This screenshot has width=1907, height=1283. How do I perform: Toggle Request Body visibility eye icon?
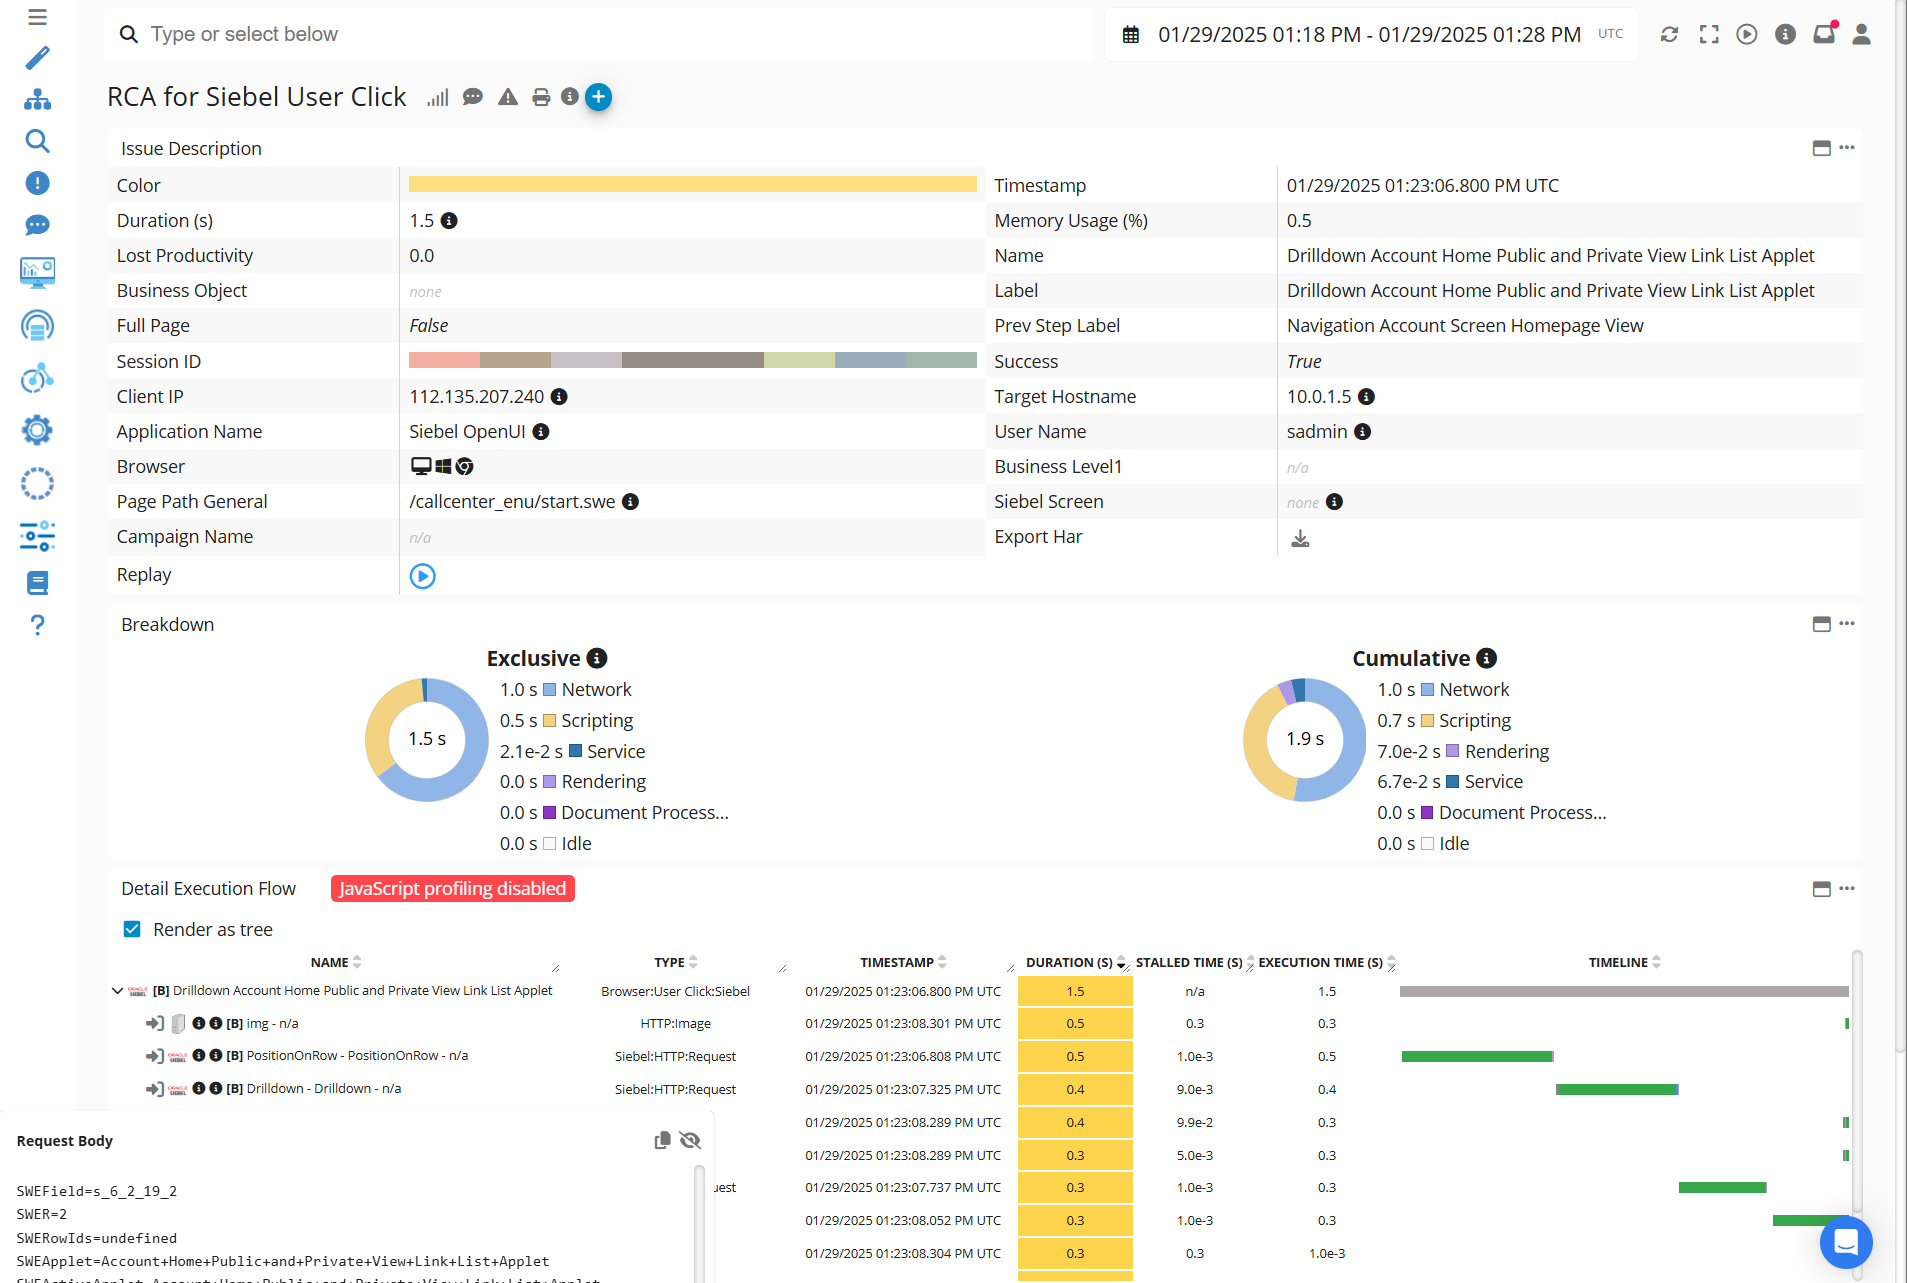pos(690,1140)
